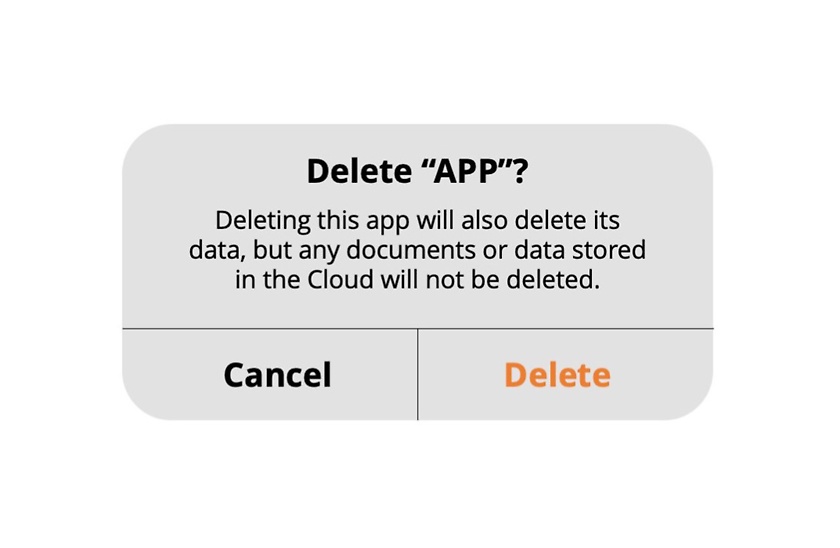Dismiss the delete dialog with Cancel
The width and height of the screenshot is (840, 548).
pos(270,374)
